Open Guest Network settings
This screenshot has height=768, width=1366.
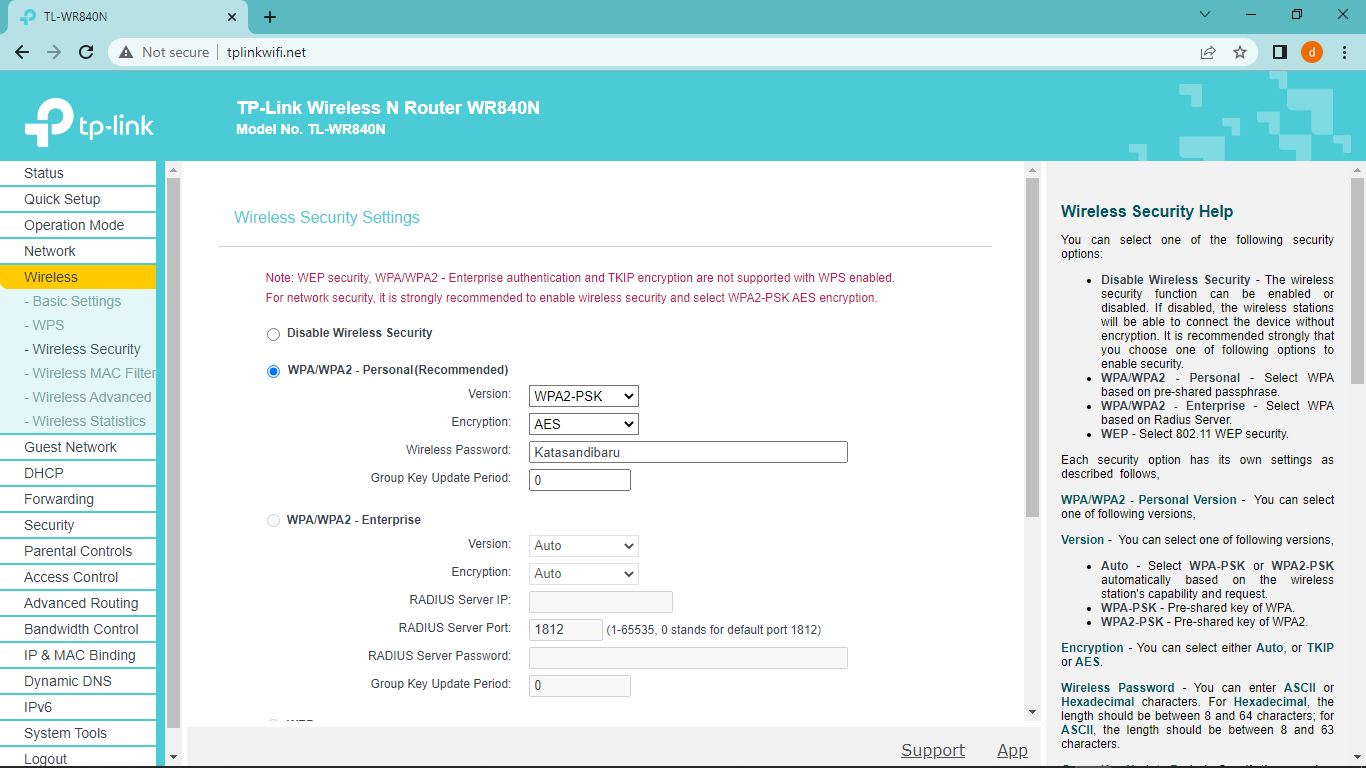pyautogui.click(x=78, y=447)
